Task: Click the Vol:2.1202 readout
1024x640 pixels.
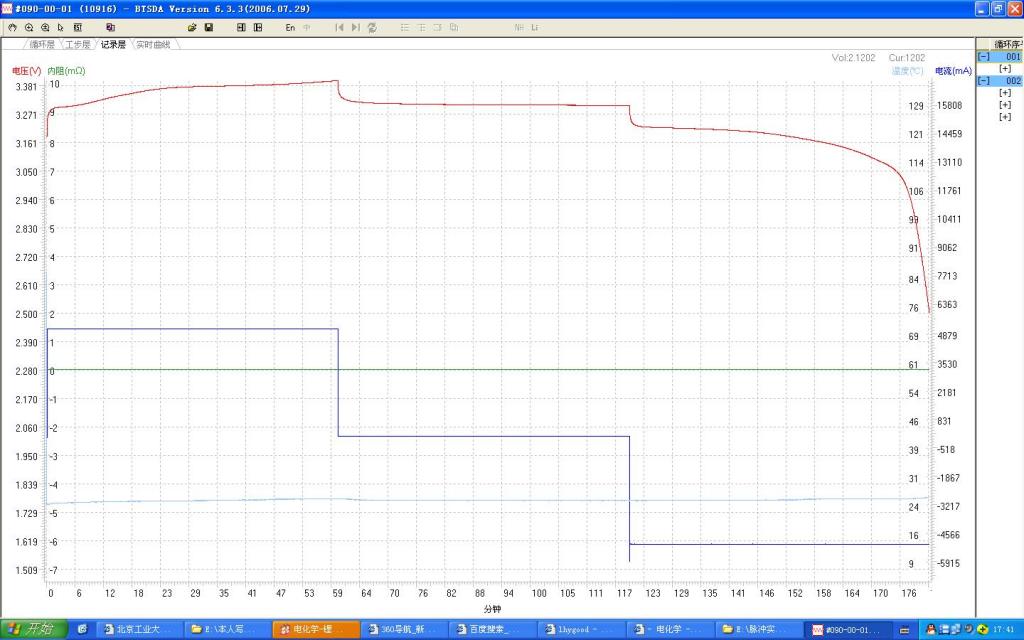Action: (853, 57)
